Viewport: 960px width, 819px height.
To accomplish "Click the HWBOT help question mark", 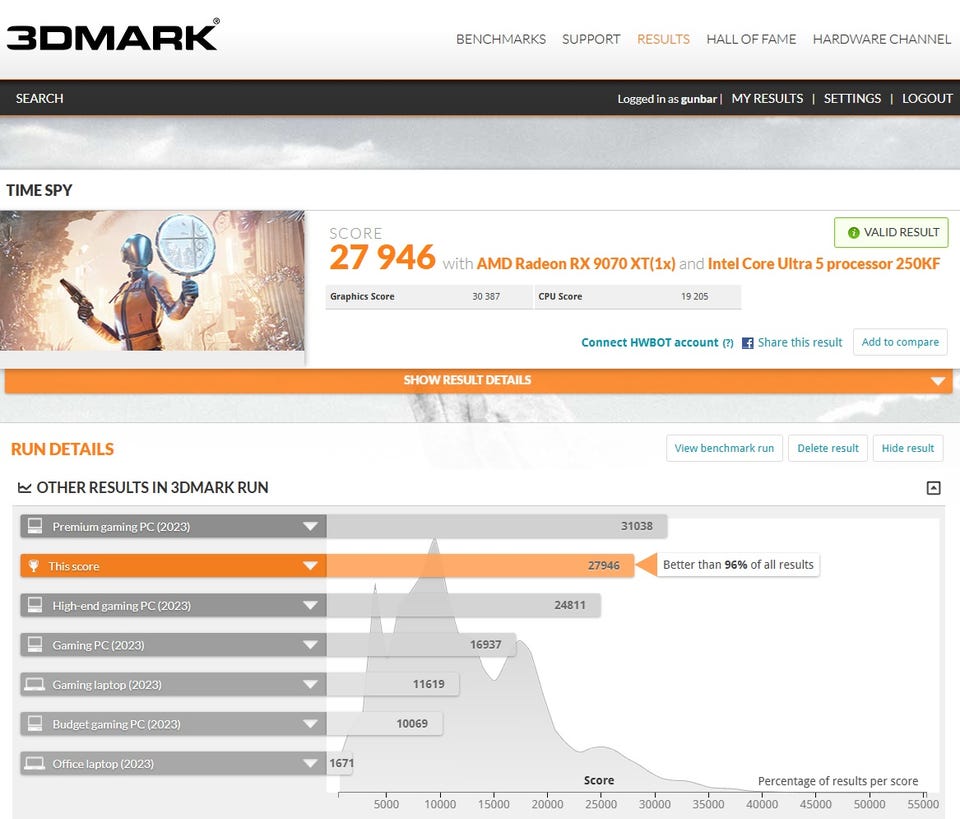I will click(728, 343).
